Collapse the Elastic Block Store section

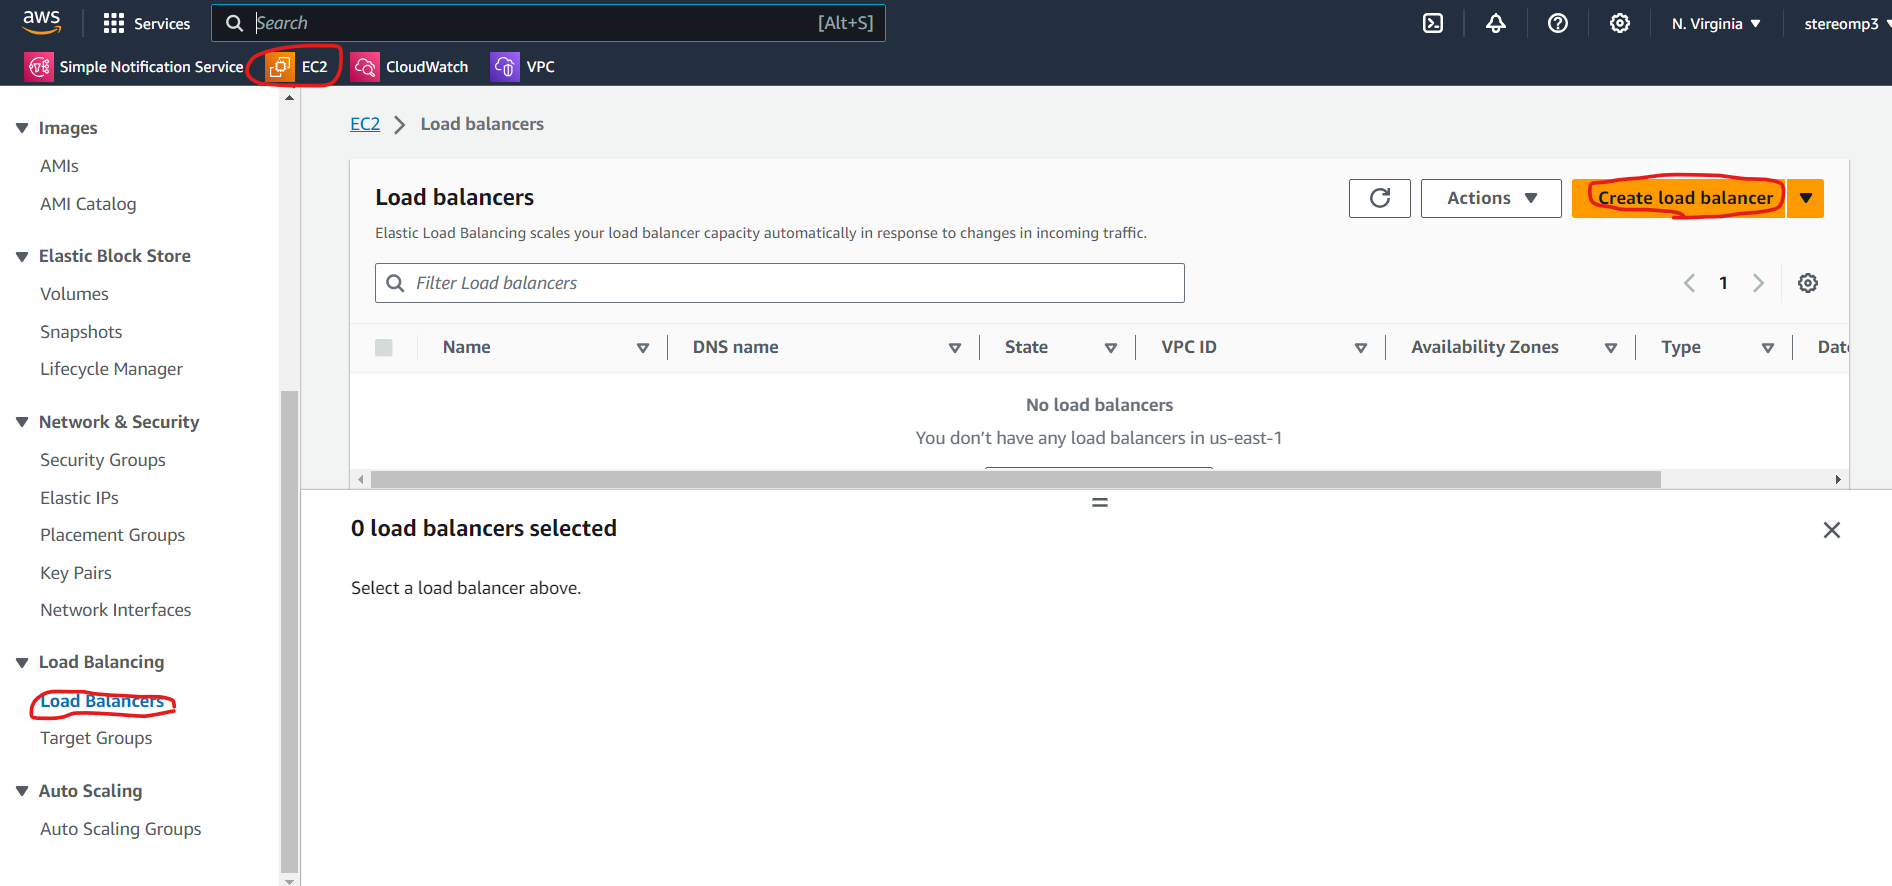[x=22, y=256]
